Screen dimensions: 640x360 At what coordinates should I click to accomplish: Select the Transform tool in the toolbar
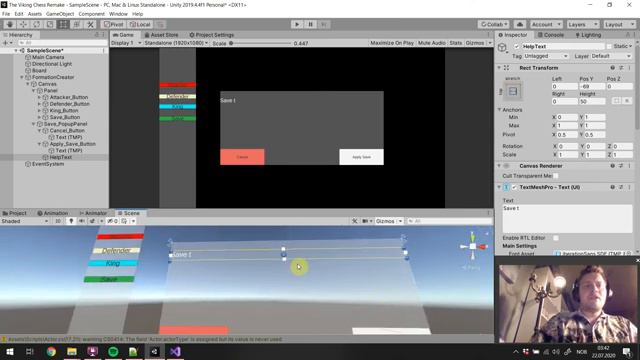77,24
